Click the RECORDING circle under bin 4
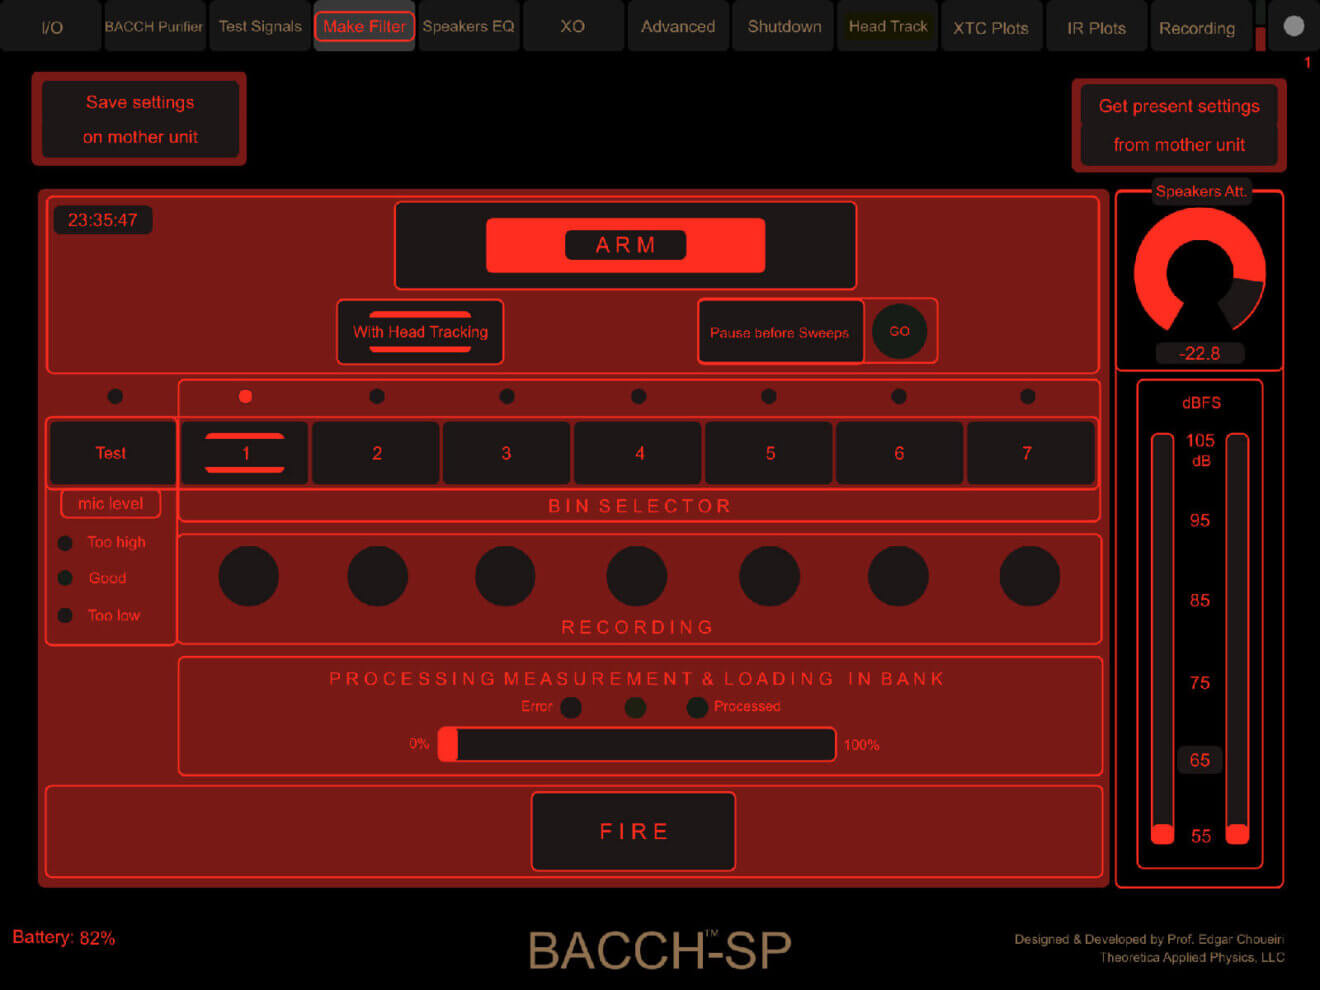Screen dimensions: 1320x990 point(636,575)
